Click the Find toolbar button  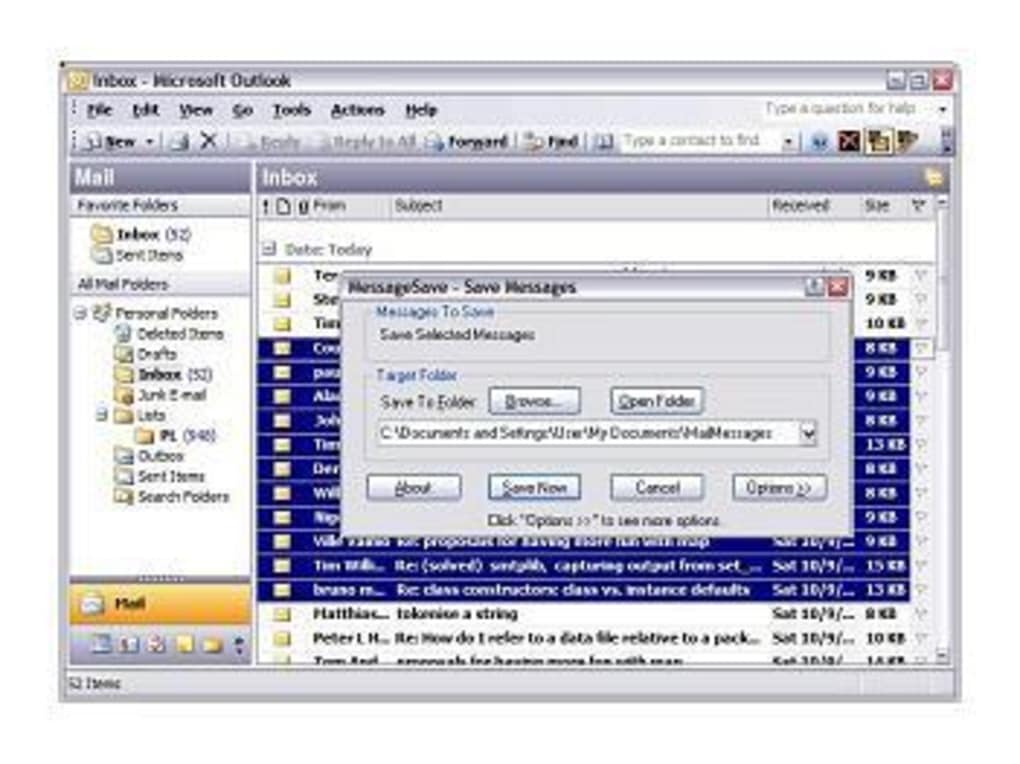coord(552,141)
